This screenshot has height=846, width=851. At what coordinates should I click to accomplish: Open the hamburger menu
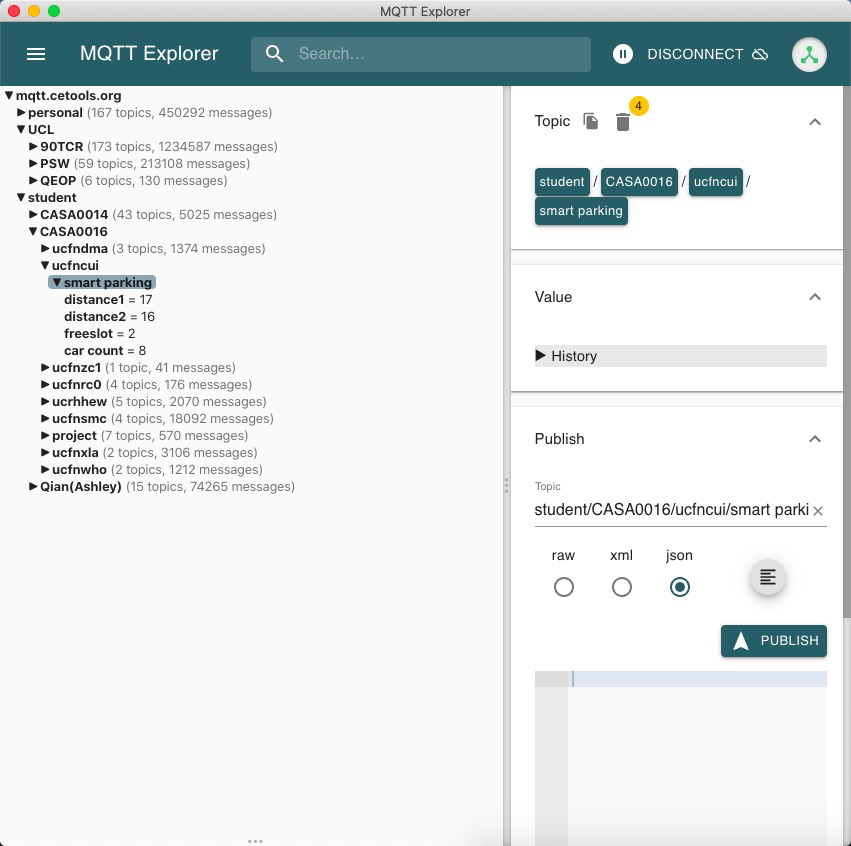[x=36, y=54]
